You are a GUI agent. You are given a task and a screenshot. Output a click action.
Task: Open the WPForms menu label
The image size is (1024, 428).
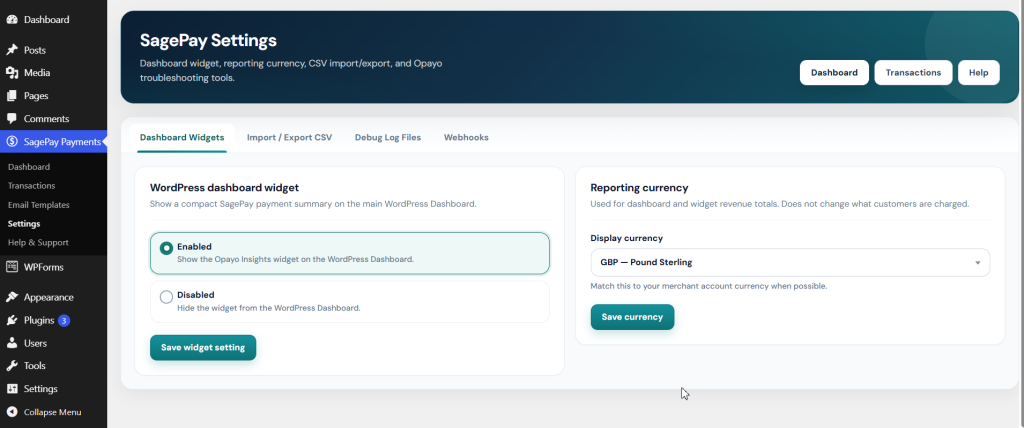(44, 267)
